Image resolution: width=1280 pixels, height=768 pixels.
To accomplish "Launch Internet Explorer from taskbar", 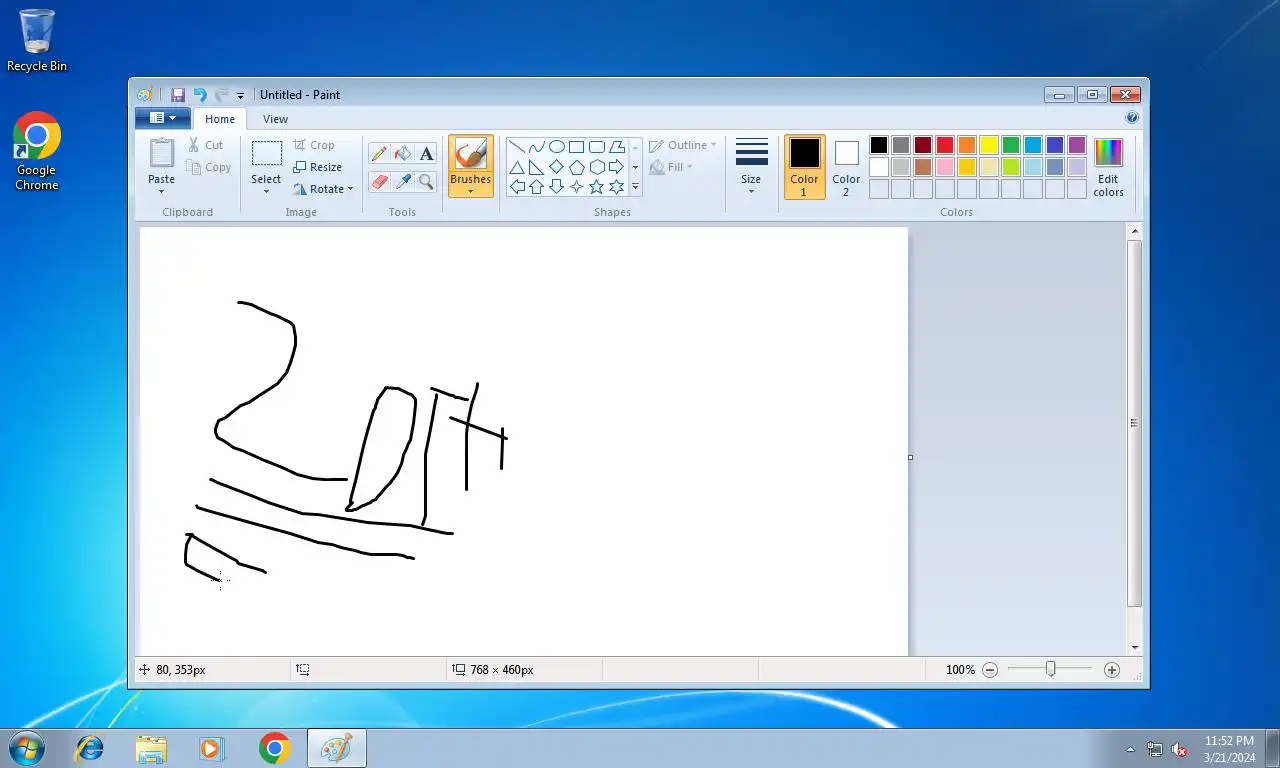I will 90,748.
